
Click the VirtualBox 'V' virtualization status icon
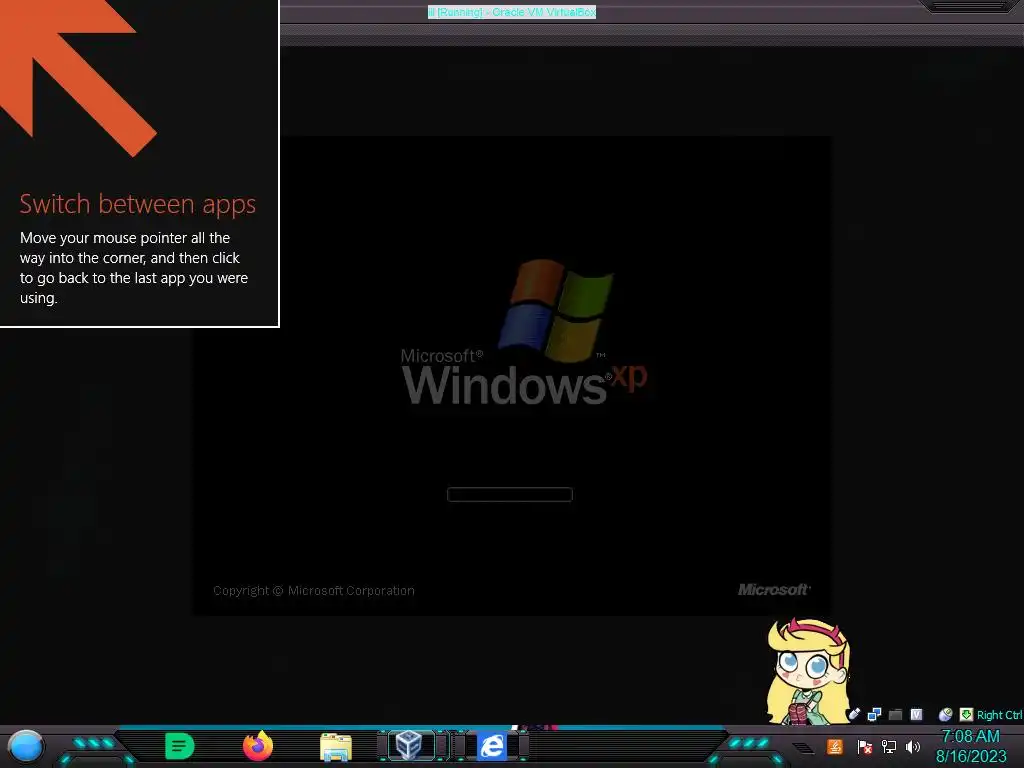click(916, 714)
